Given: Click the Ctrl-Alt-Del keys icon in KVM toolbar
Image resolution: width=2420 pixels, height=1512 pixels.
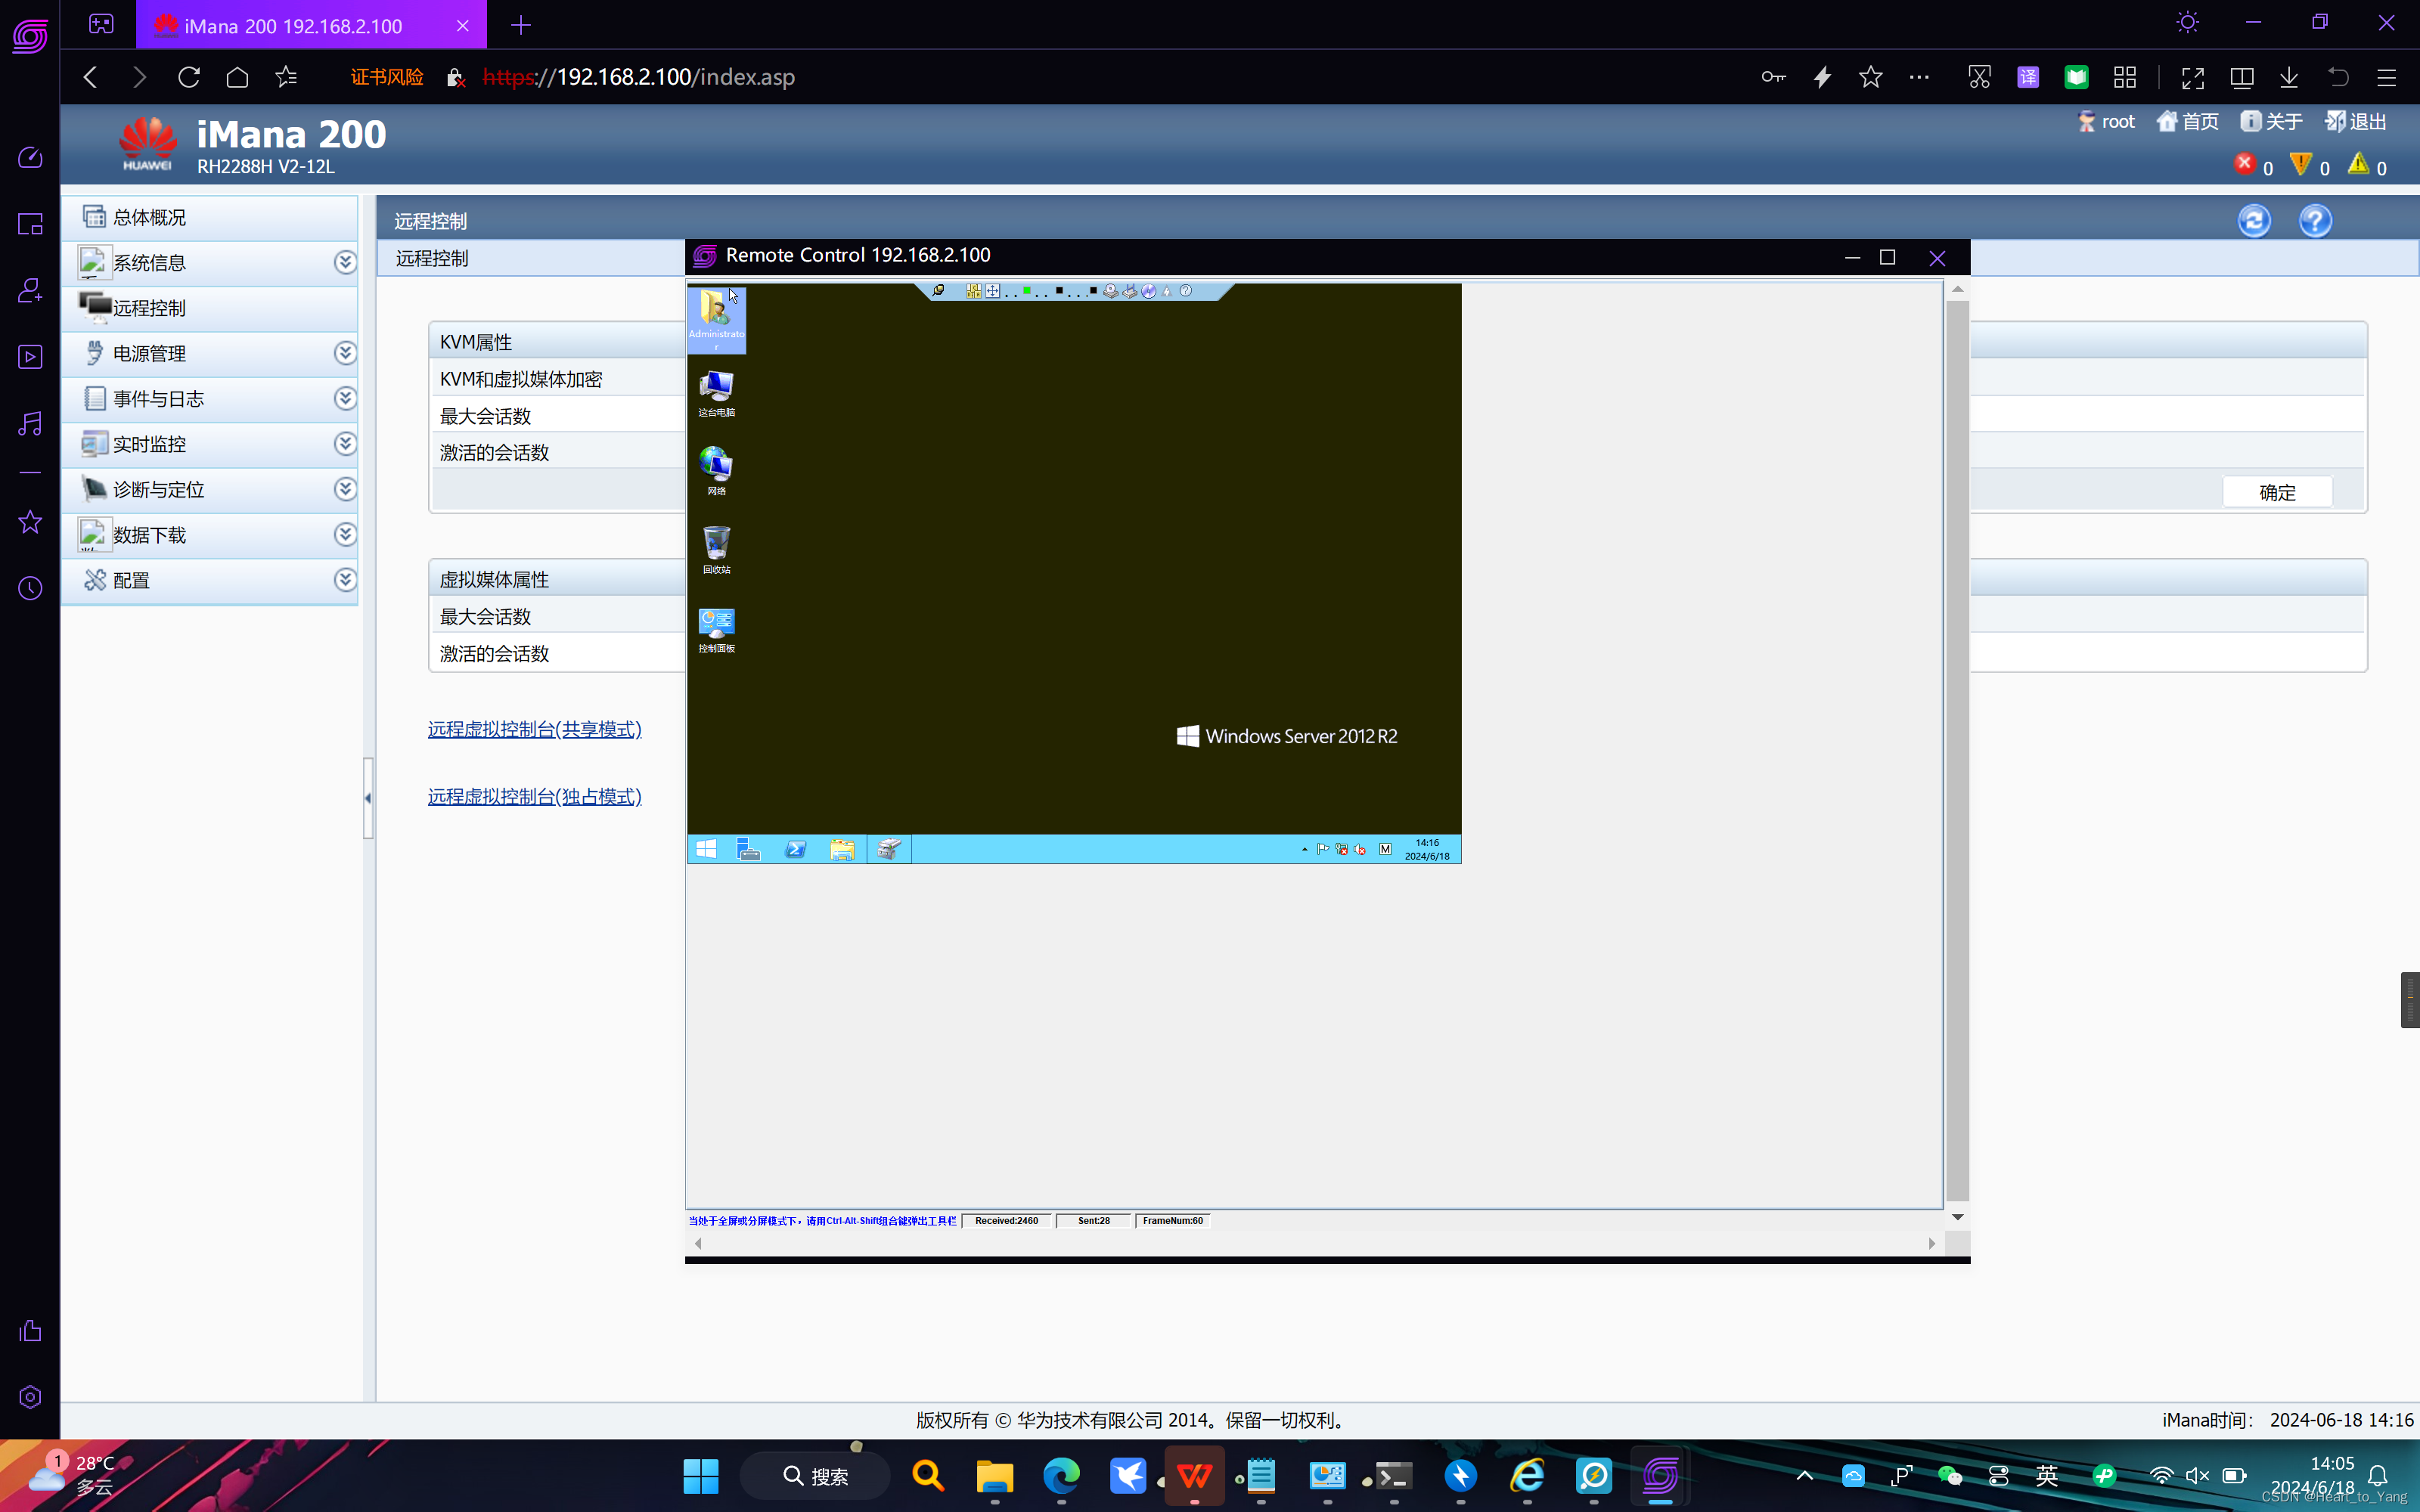Looking at the screenshot, I should (974, 291).
